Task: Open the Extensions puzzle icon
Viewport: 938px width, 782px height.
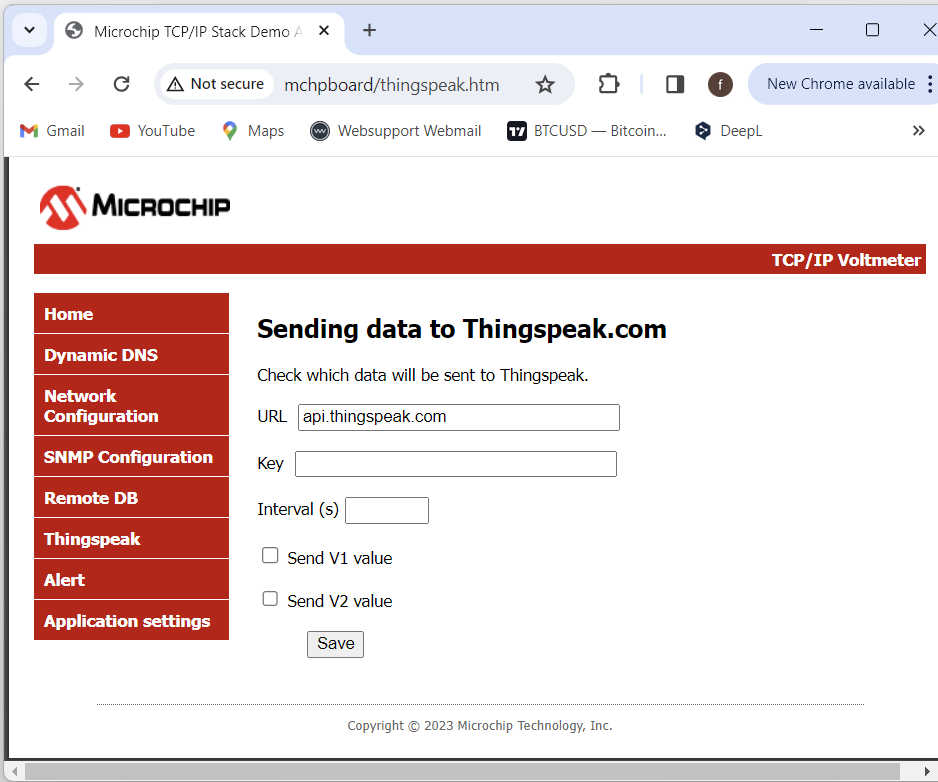Action: [608, 84]
